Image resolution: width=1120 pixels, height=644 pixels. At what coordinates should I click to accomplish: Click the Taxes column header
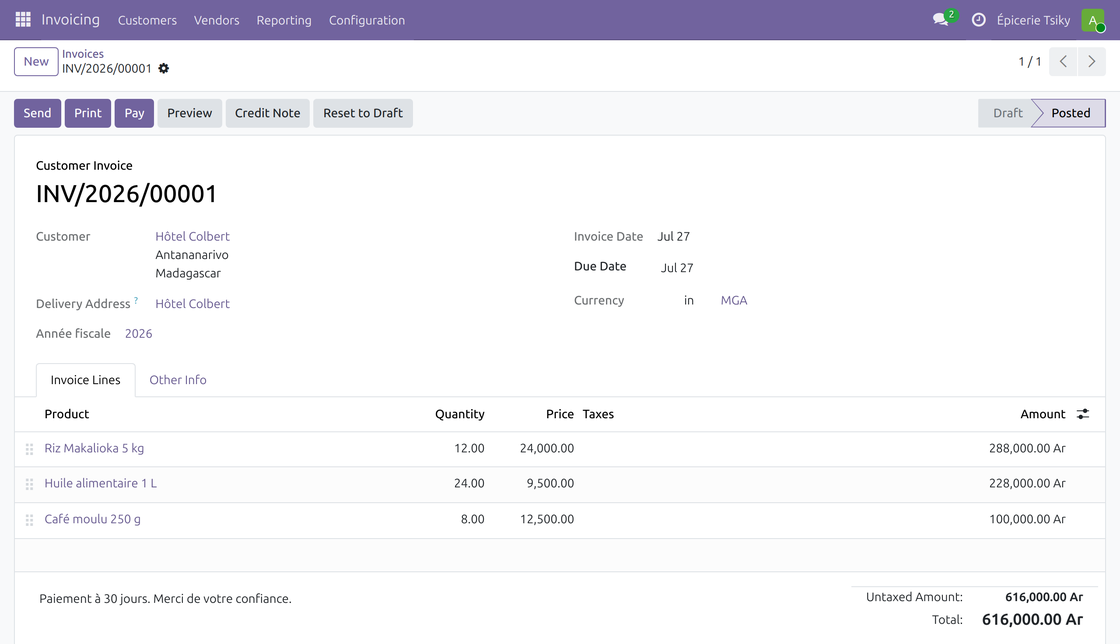pyautogui.click(x=599, y=414)
